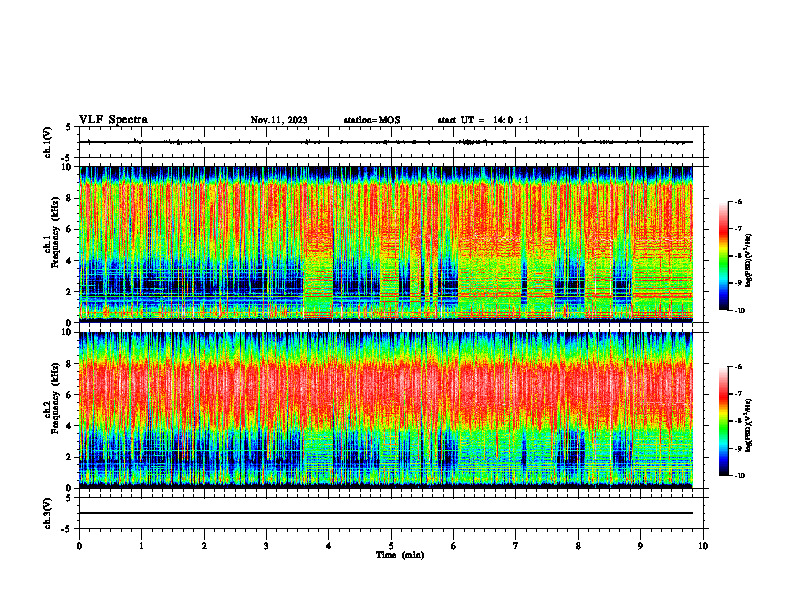The image size is (792, 612).
Task: Click the ch.2 spectrogram plot
Action: 386,410
